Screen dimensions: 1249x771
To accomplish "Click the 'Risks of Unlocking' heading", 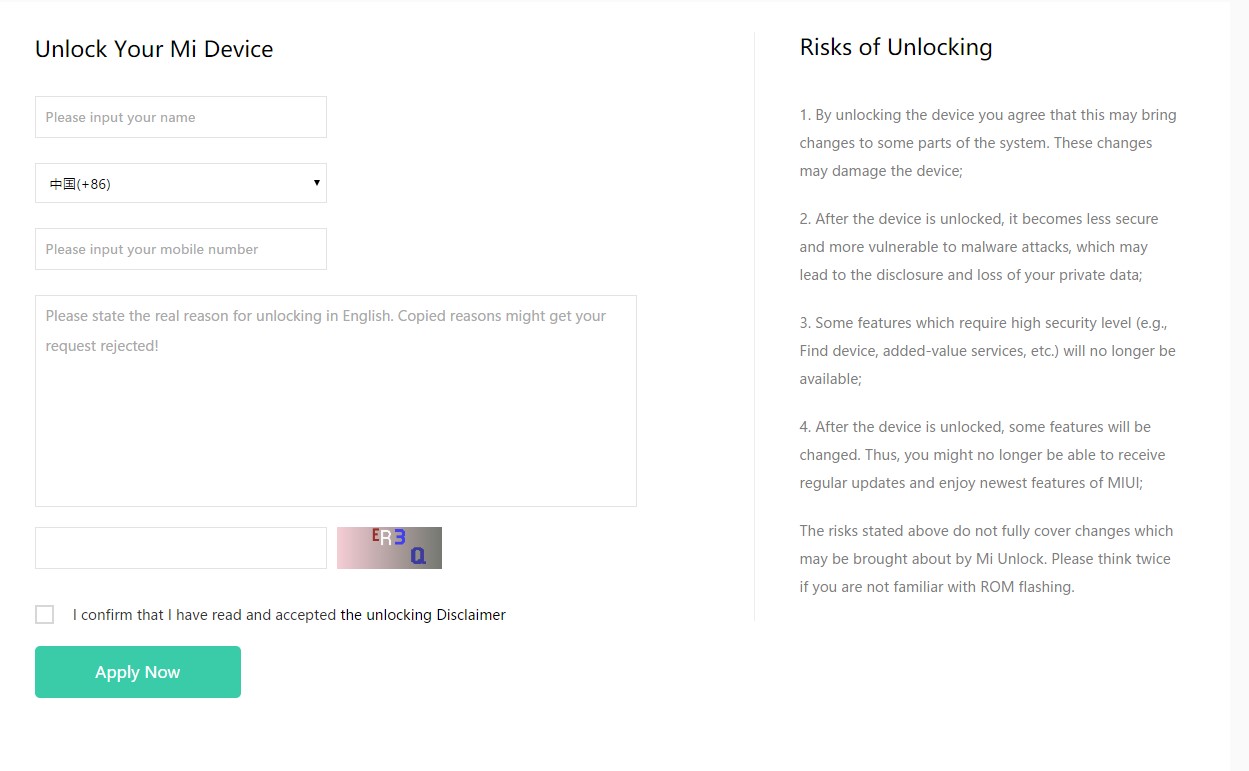I will 896,47.
